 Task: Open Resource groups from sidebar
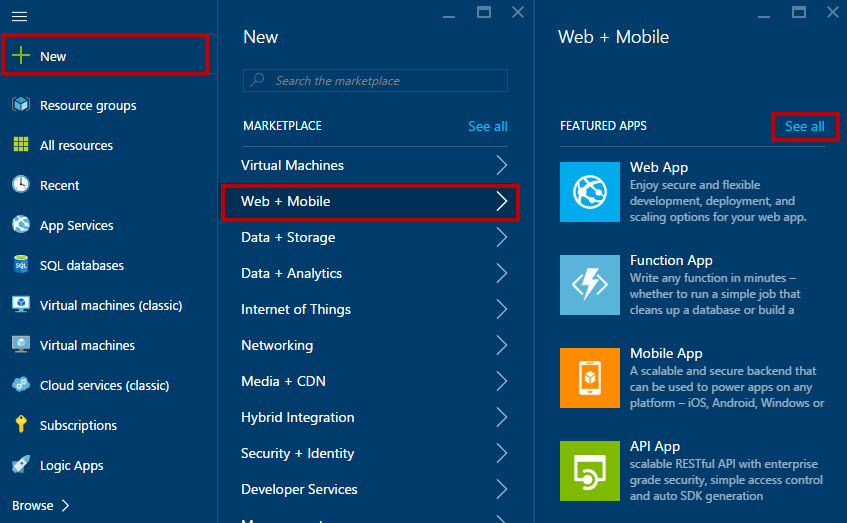click(88, 105)
